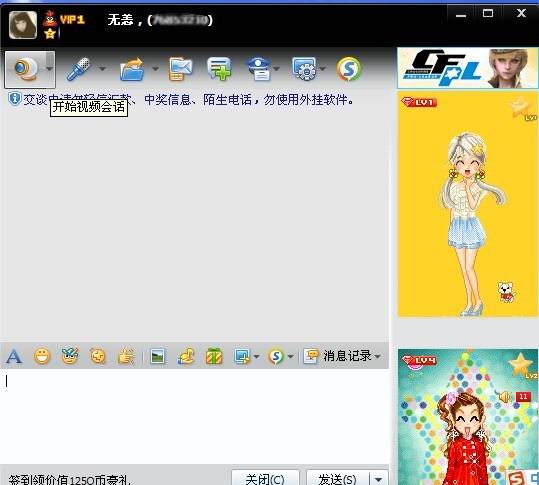The height and width of the screenshot is (485, 539).
Task: Expand file transfer options arrow
Action: (155, 69)
